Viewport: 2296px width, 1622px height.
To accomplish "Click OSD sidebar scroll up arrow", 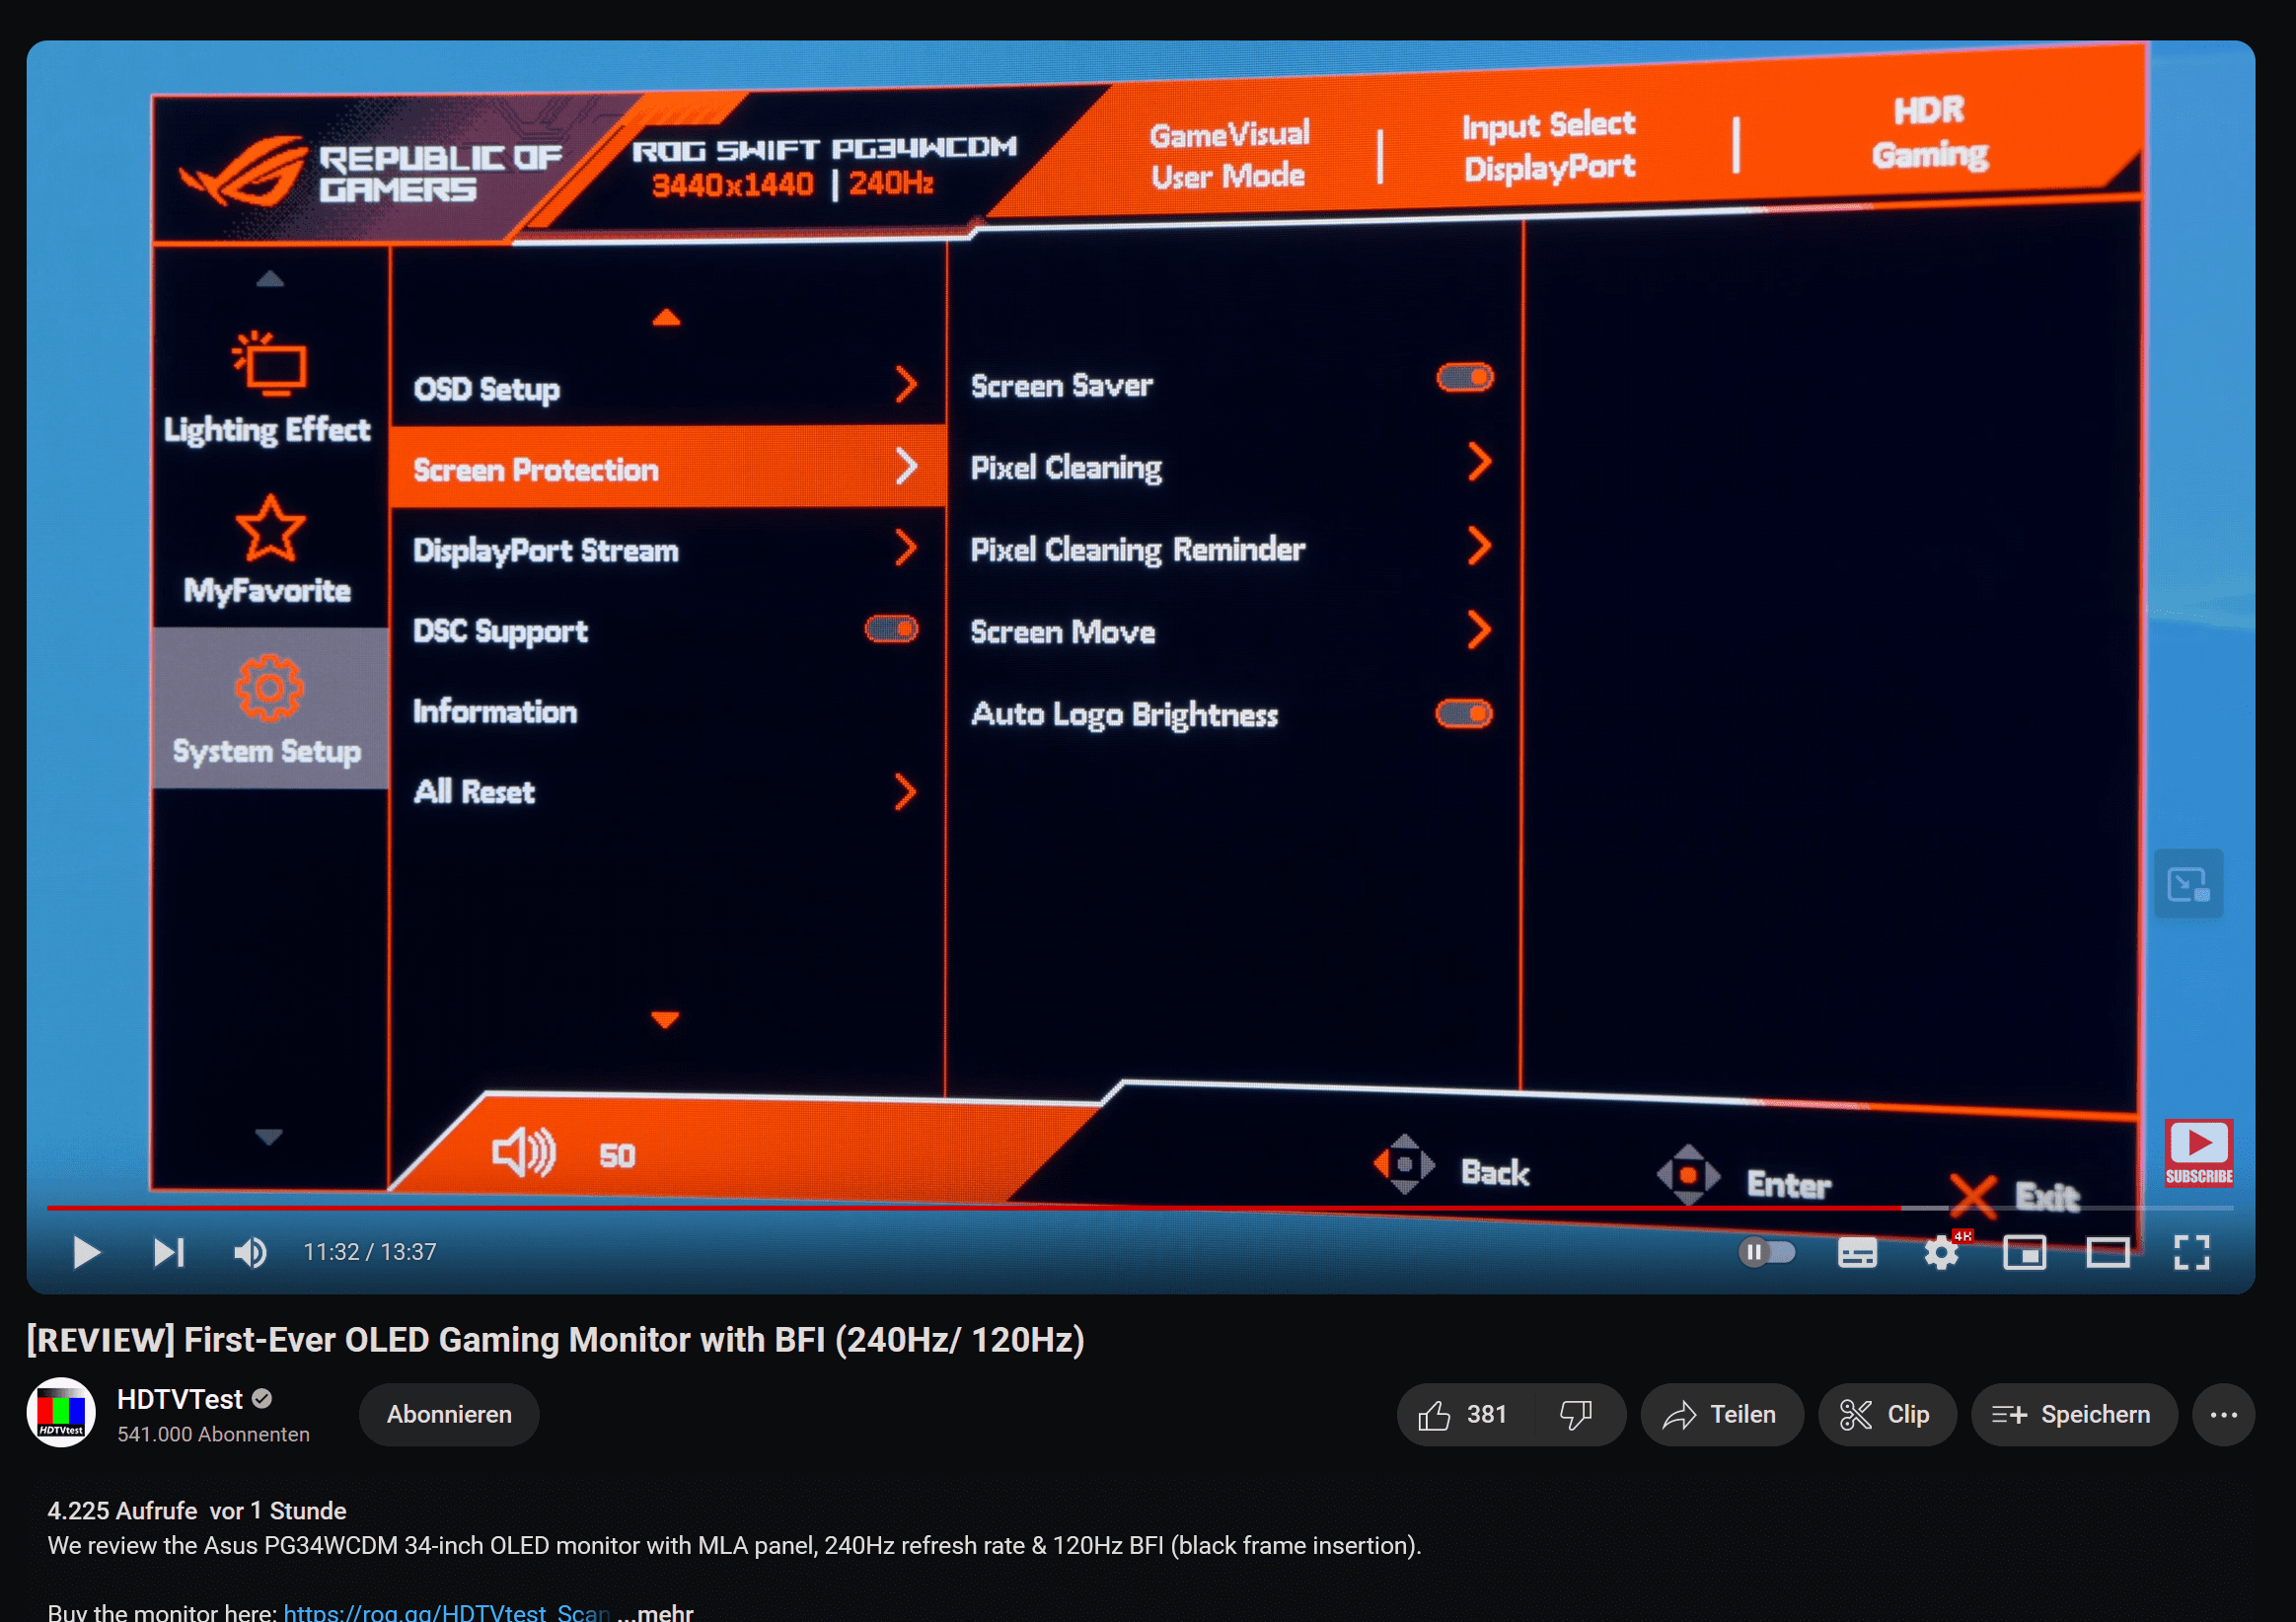I will pyautogui.click(x=270, y=279).
